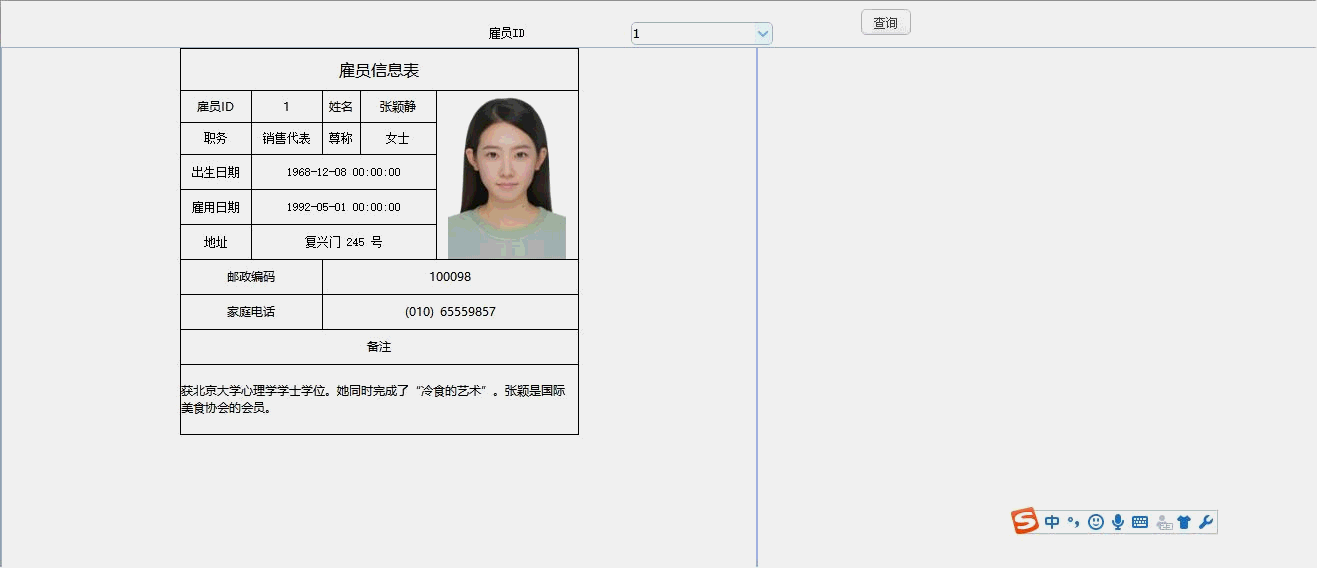Open the skin shop shirt icon
Image resolution: width=1317 pixels, height=568 pixels.
(1185, 522)
